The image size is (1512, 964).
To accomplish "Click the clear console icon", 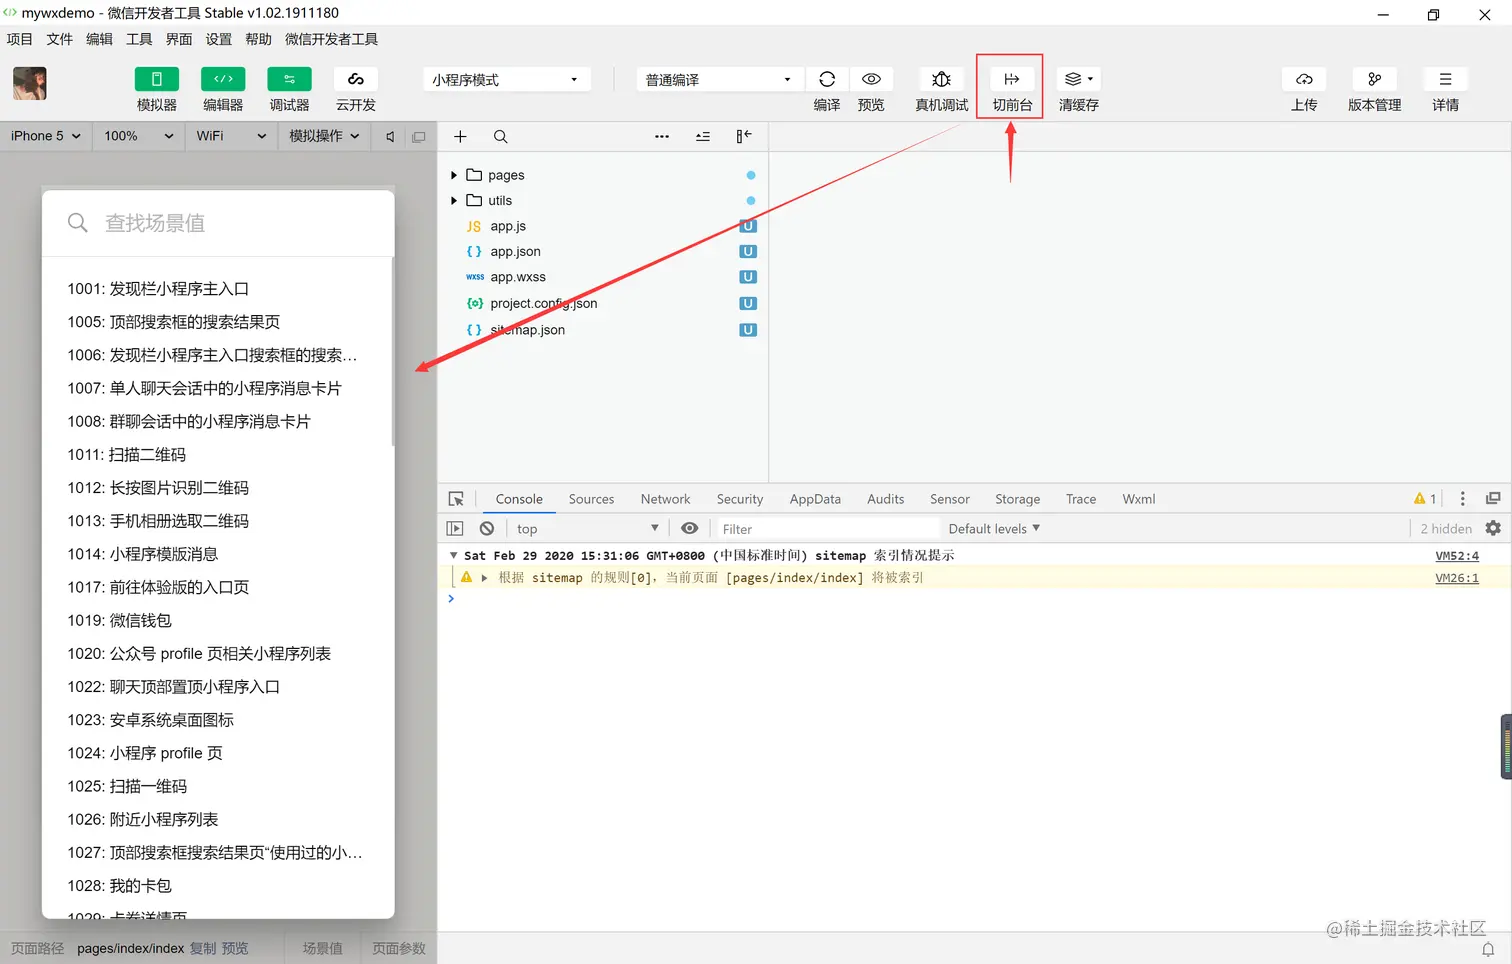I will click(x=487, y=529).
